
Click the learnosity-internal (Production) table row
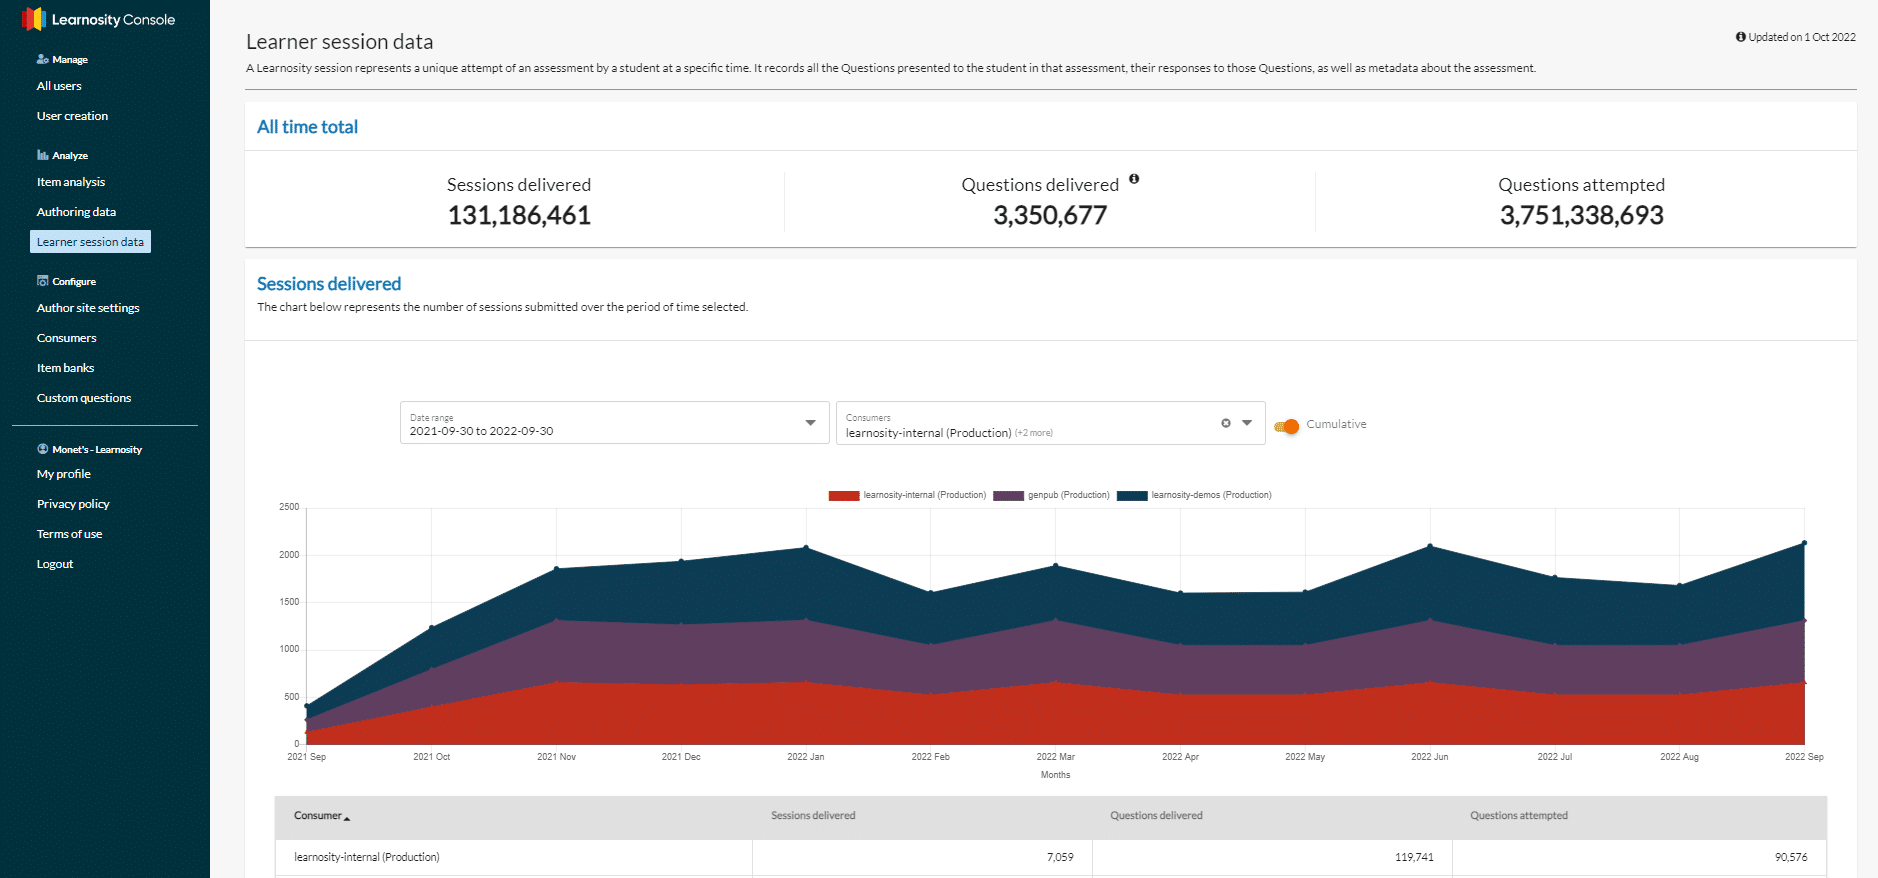pos(1051,857)
